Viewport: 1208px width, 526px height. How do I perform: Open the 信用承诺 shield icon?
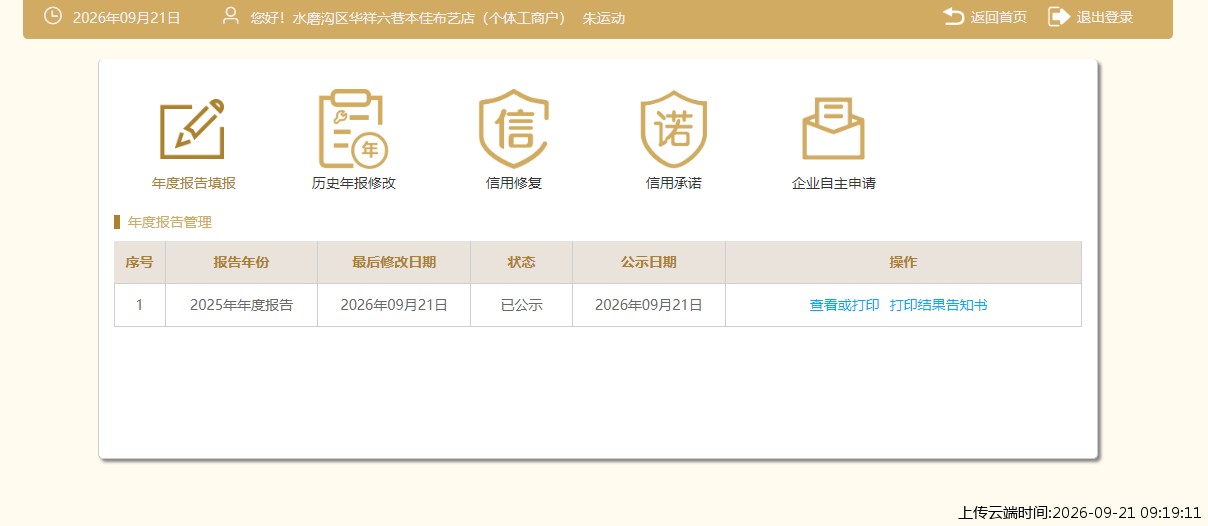674,129
